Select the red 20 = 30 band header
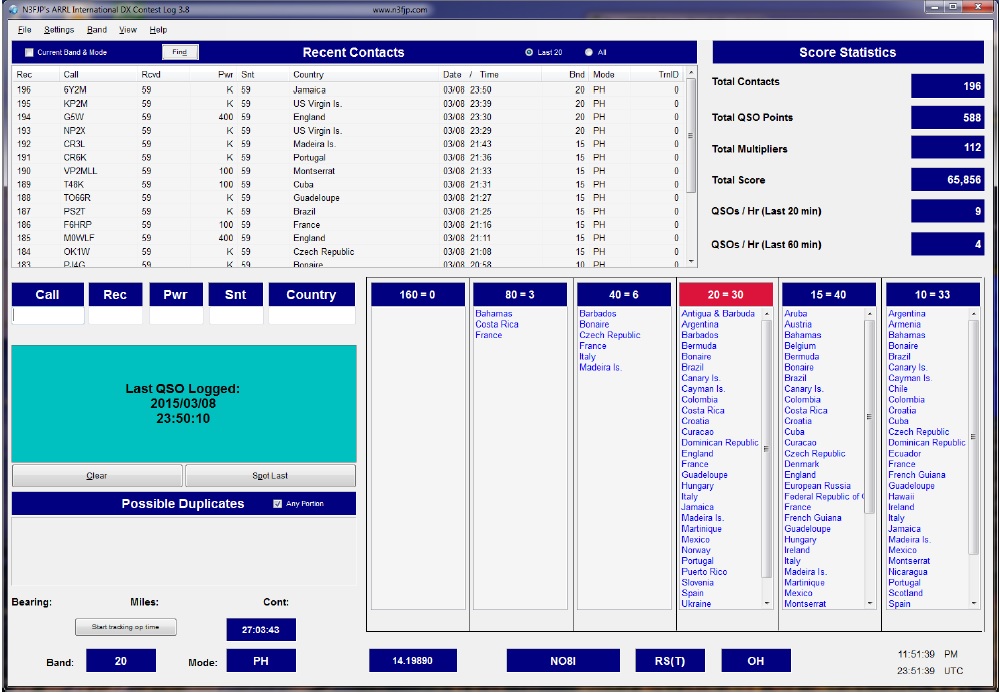1000x693 pixels. coord(726,295)
